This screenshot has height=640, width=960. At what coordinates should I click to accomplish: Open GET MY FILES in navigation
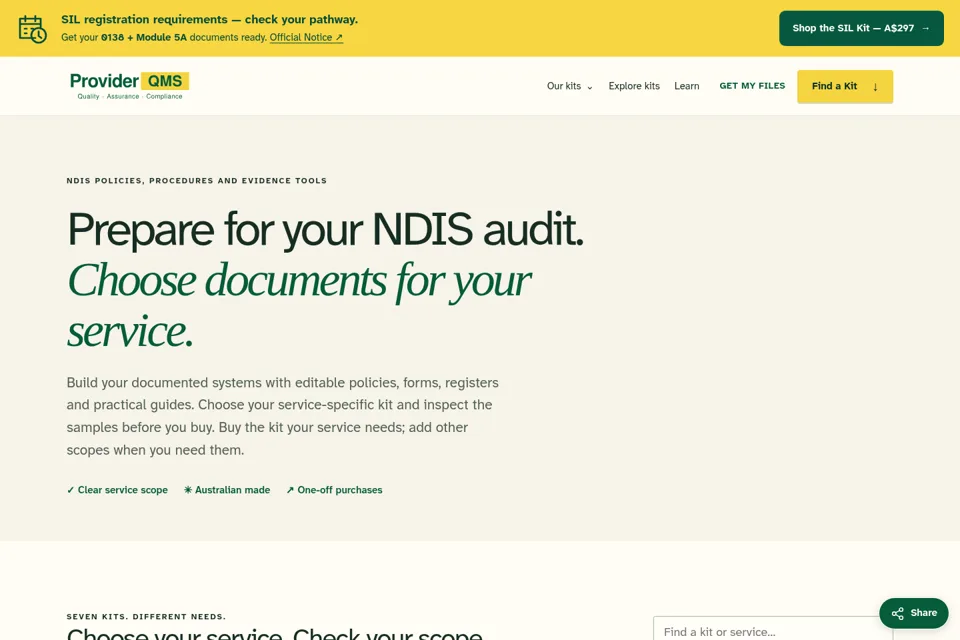click(752, 86)
